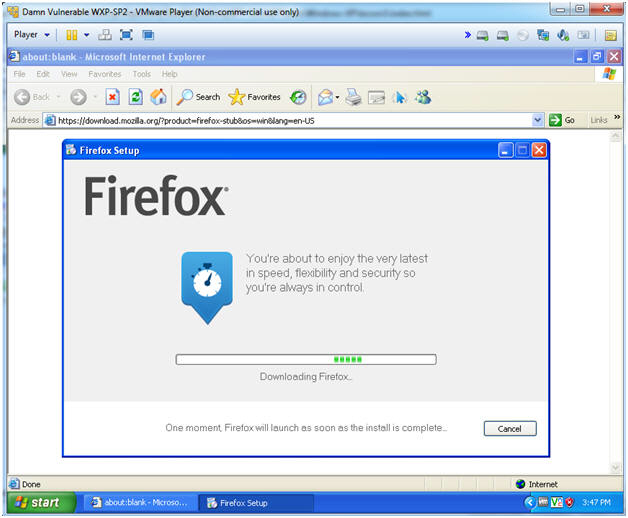Viewport: 628px width, 518px height.
Task: Click the Search toolbar button
Action: tap(199, 97)
